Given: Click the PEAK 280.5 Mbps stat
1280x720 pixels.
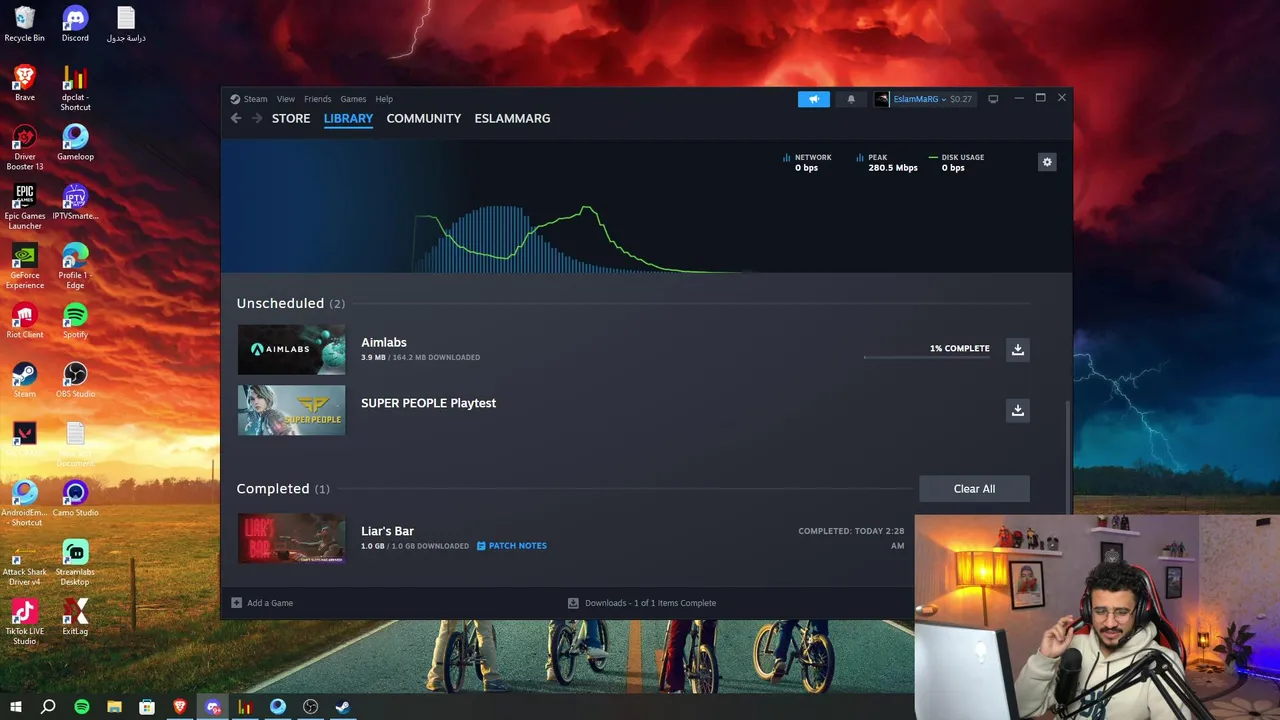Looking at the screenshot, I should pyautogui.click(x=887, y=162).
